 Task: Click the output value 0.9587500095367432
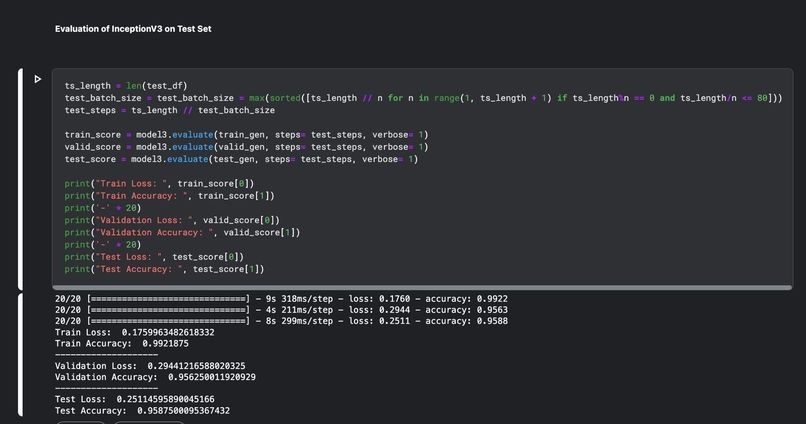coord(184,411)
